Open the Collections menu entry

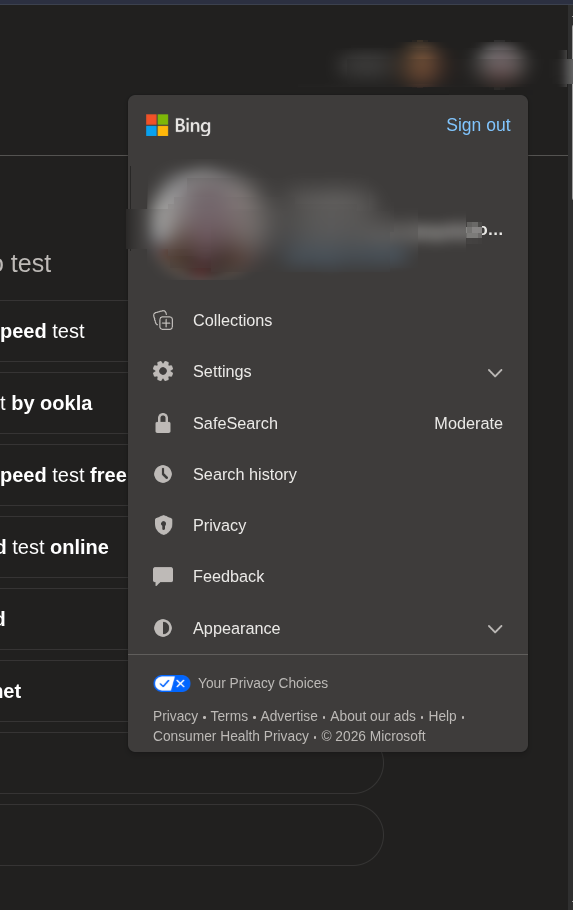point(328,320)
